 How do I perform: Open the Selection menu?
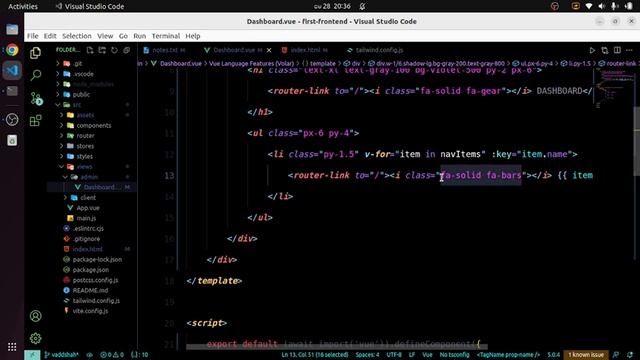click(x=77, y=36)
